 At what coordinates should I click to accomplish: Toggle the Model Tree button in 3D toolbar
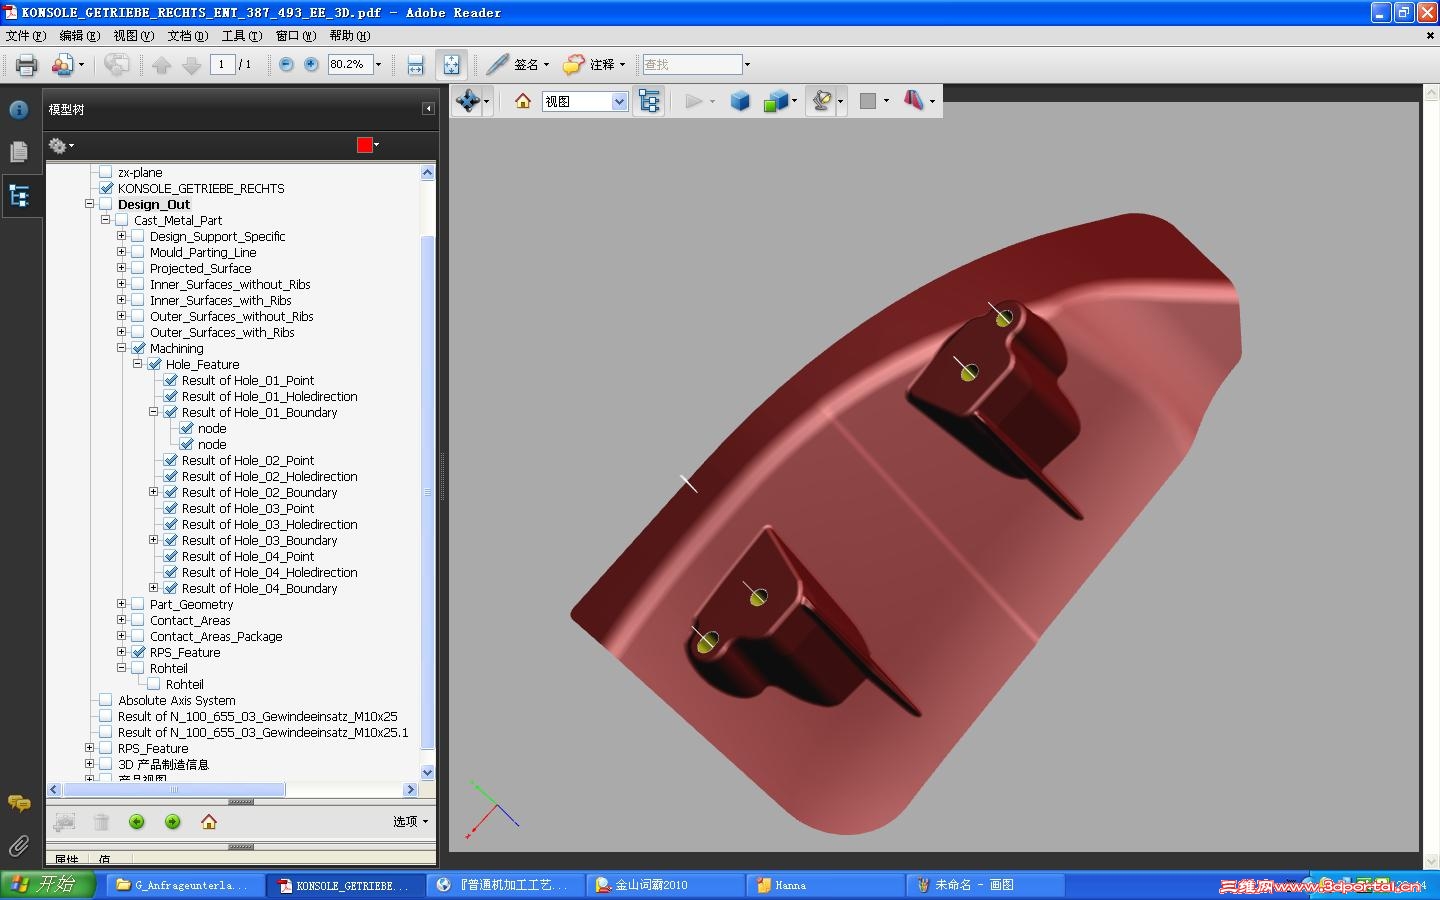click(649, 101)
